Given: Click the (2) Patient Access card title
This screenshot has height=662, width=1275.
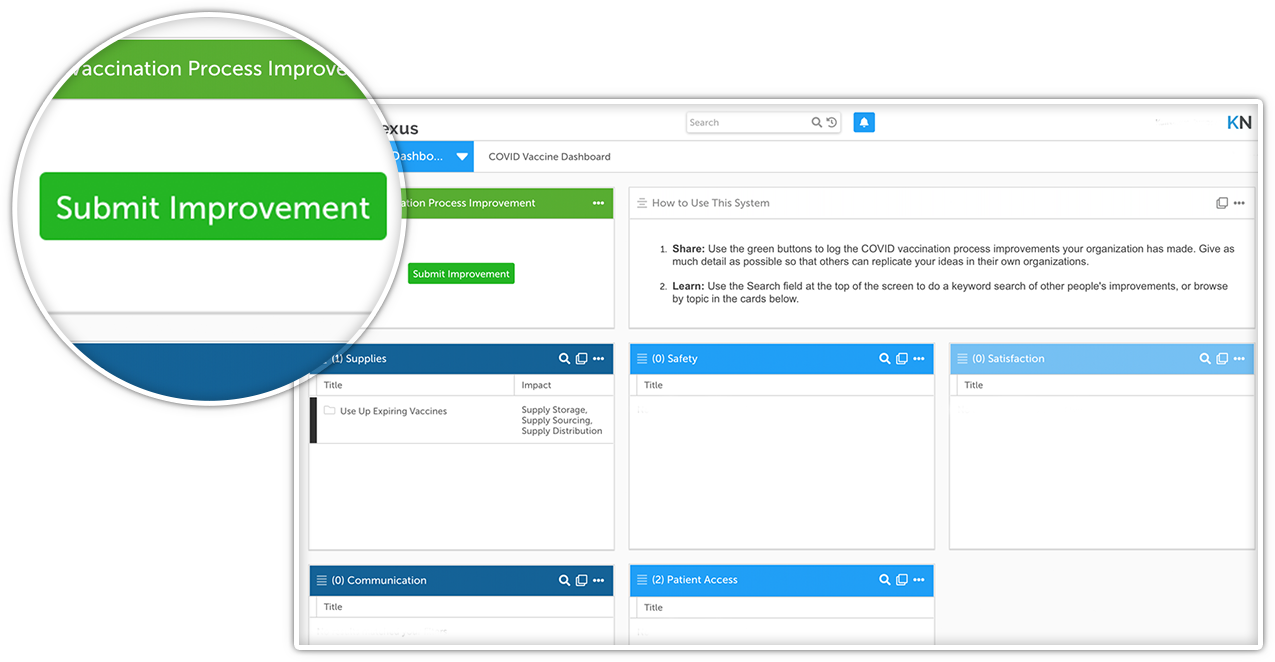Looking at the screenshot, I should coord(695,580).
